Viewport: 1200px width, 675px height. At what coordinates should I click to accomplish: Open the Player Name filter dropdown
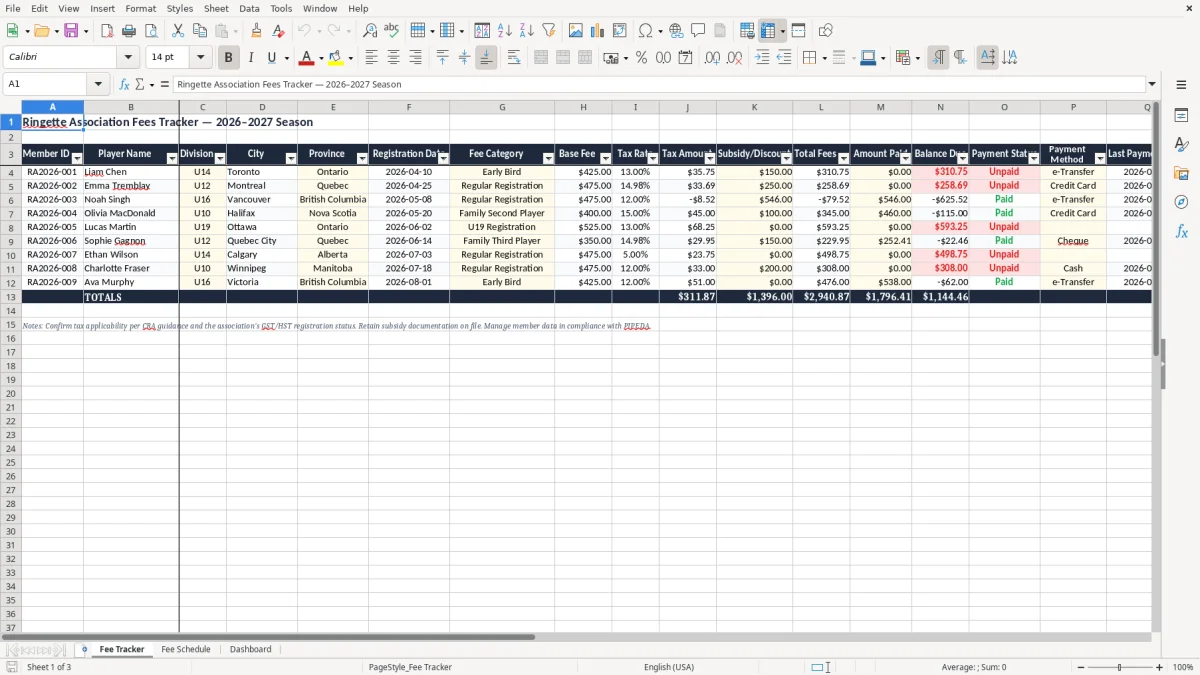click(x=171, y=158)
